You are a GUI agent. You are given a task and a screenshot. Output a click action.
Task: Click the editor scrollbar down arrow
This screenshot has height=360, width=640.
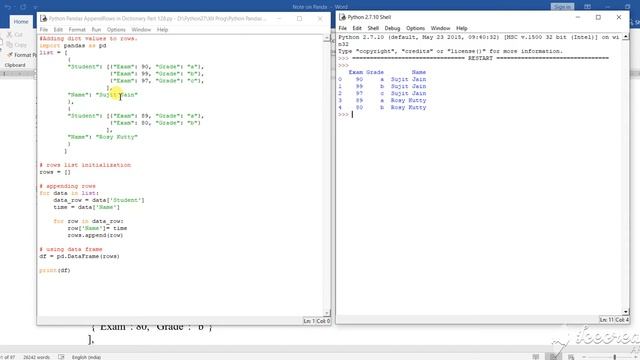(327, 313)
